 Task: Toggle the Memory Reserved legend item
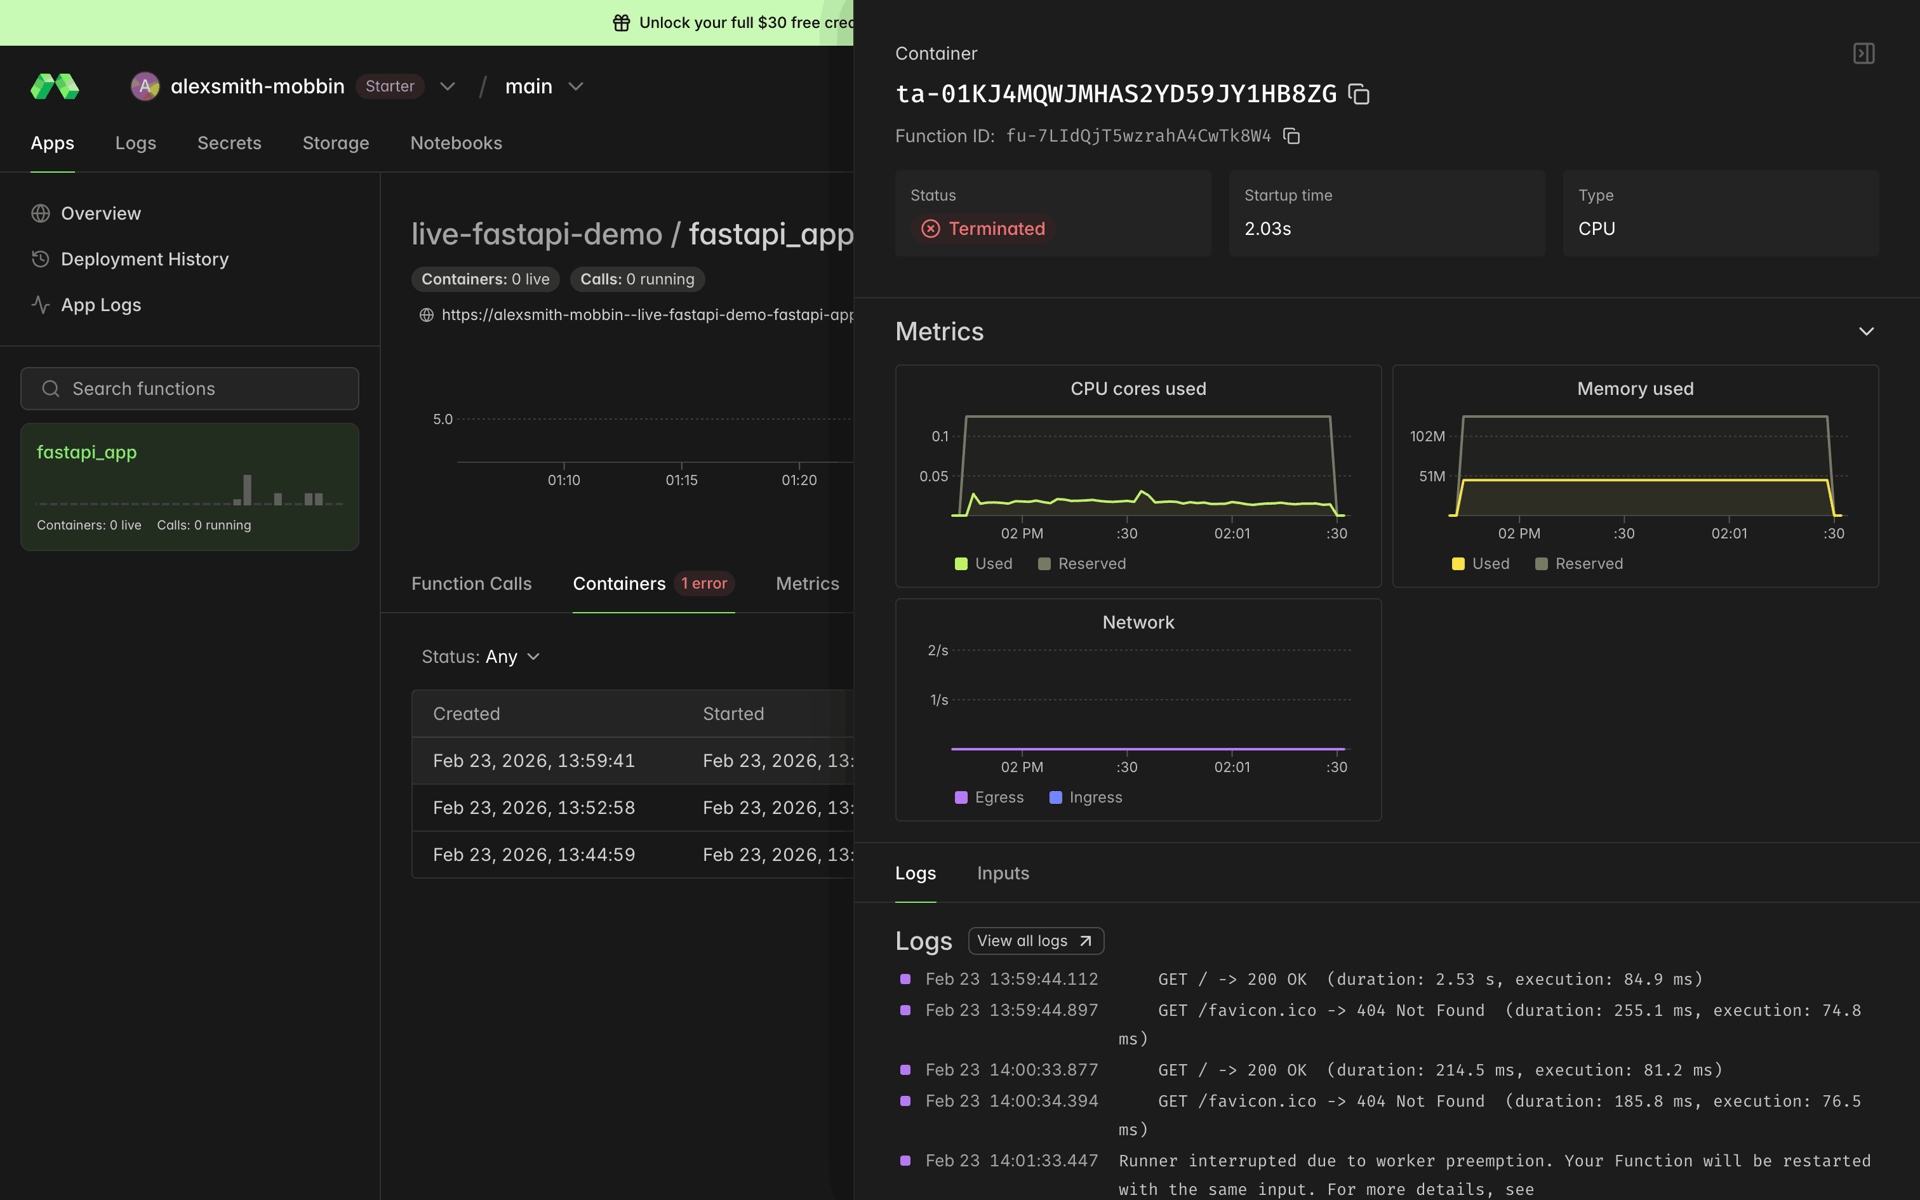1579,564
